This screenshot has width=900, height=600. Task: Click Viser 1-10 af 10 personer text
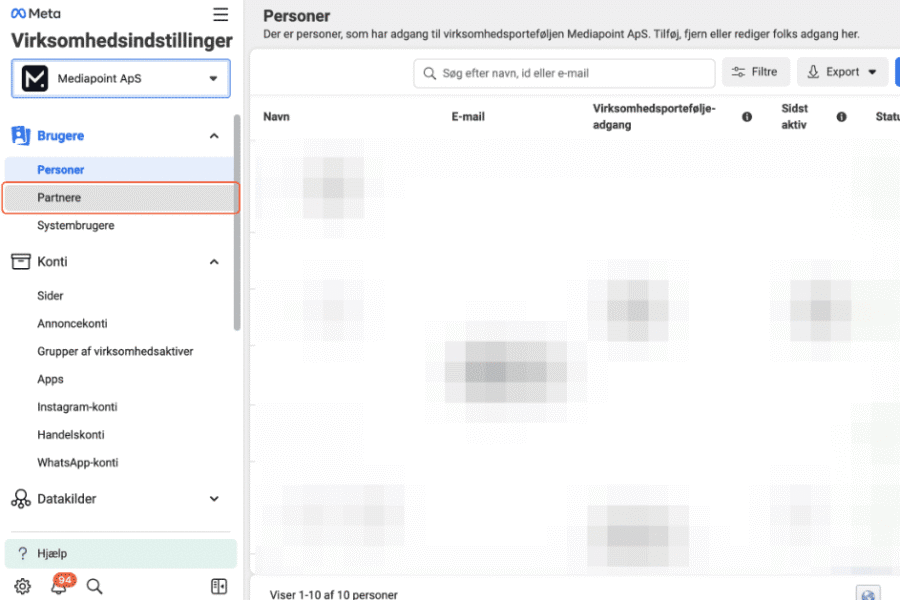(x=333, y=594)
